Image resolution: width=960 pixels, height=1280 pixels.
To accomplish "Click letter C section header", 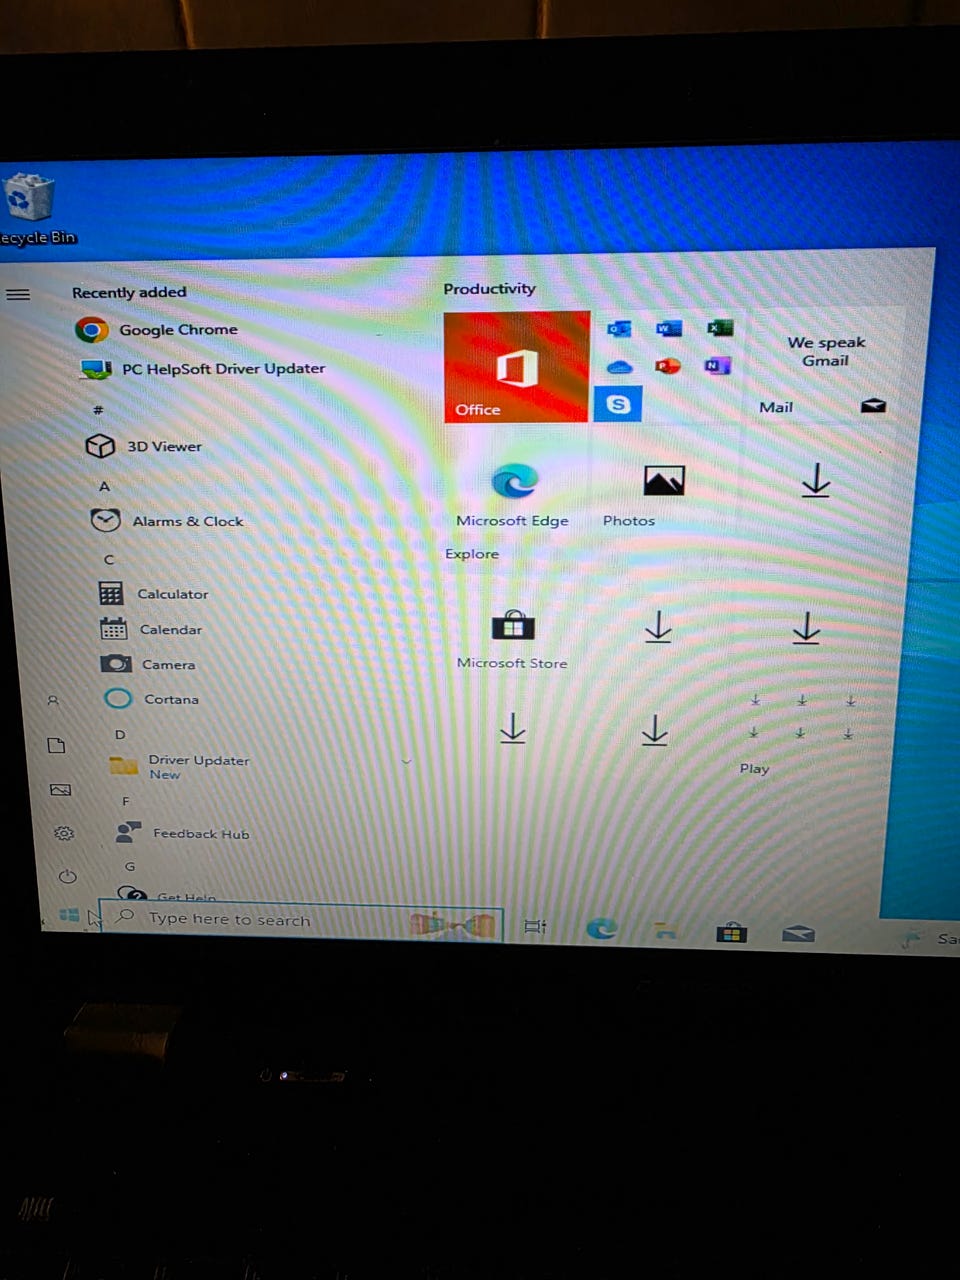I will pyautogui.click(x=109, y=559).
